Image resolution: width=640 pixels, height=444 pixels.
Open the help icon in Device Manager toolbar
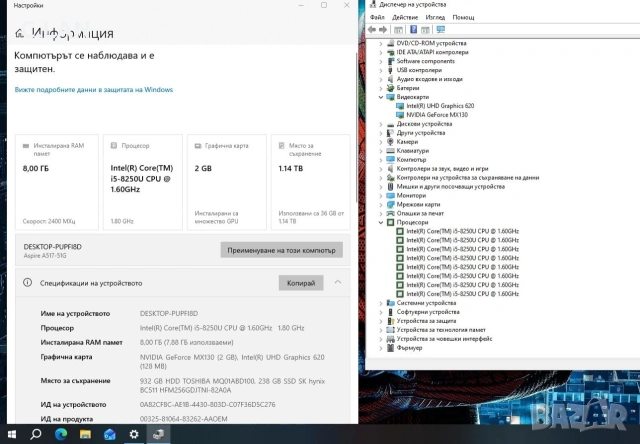[x=413, y=29]
